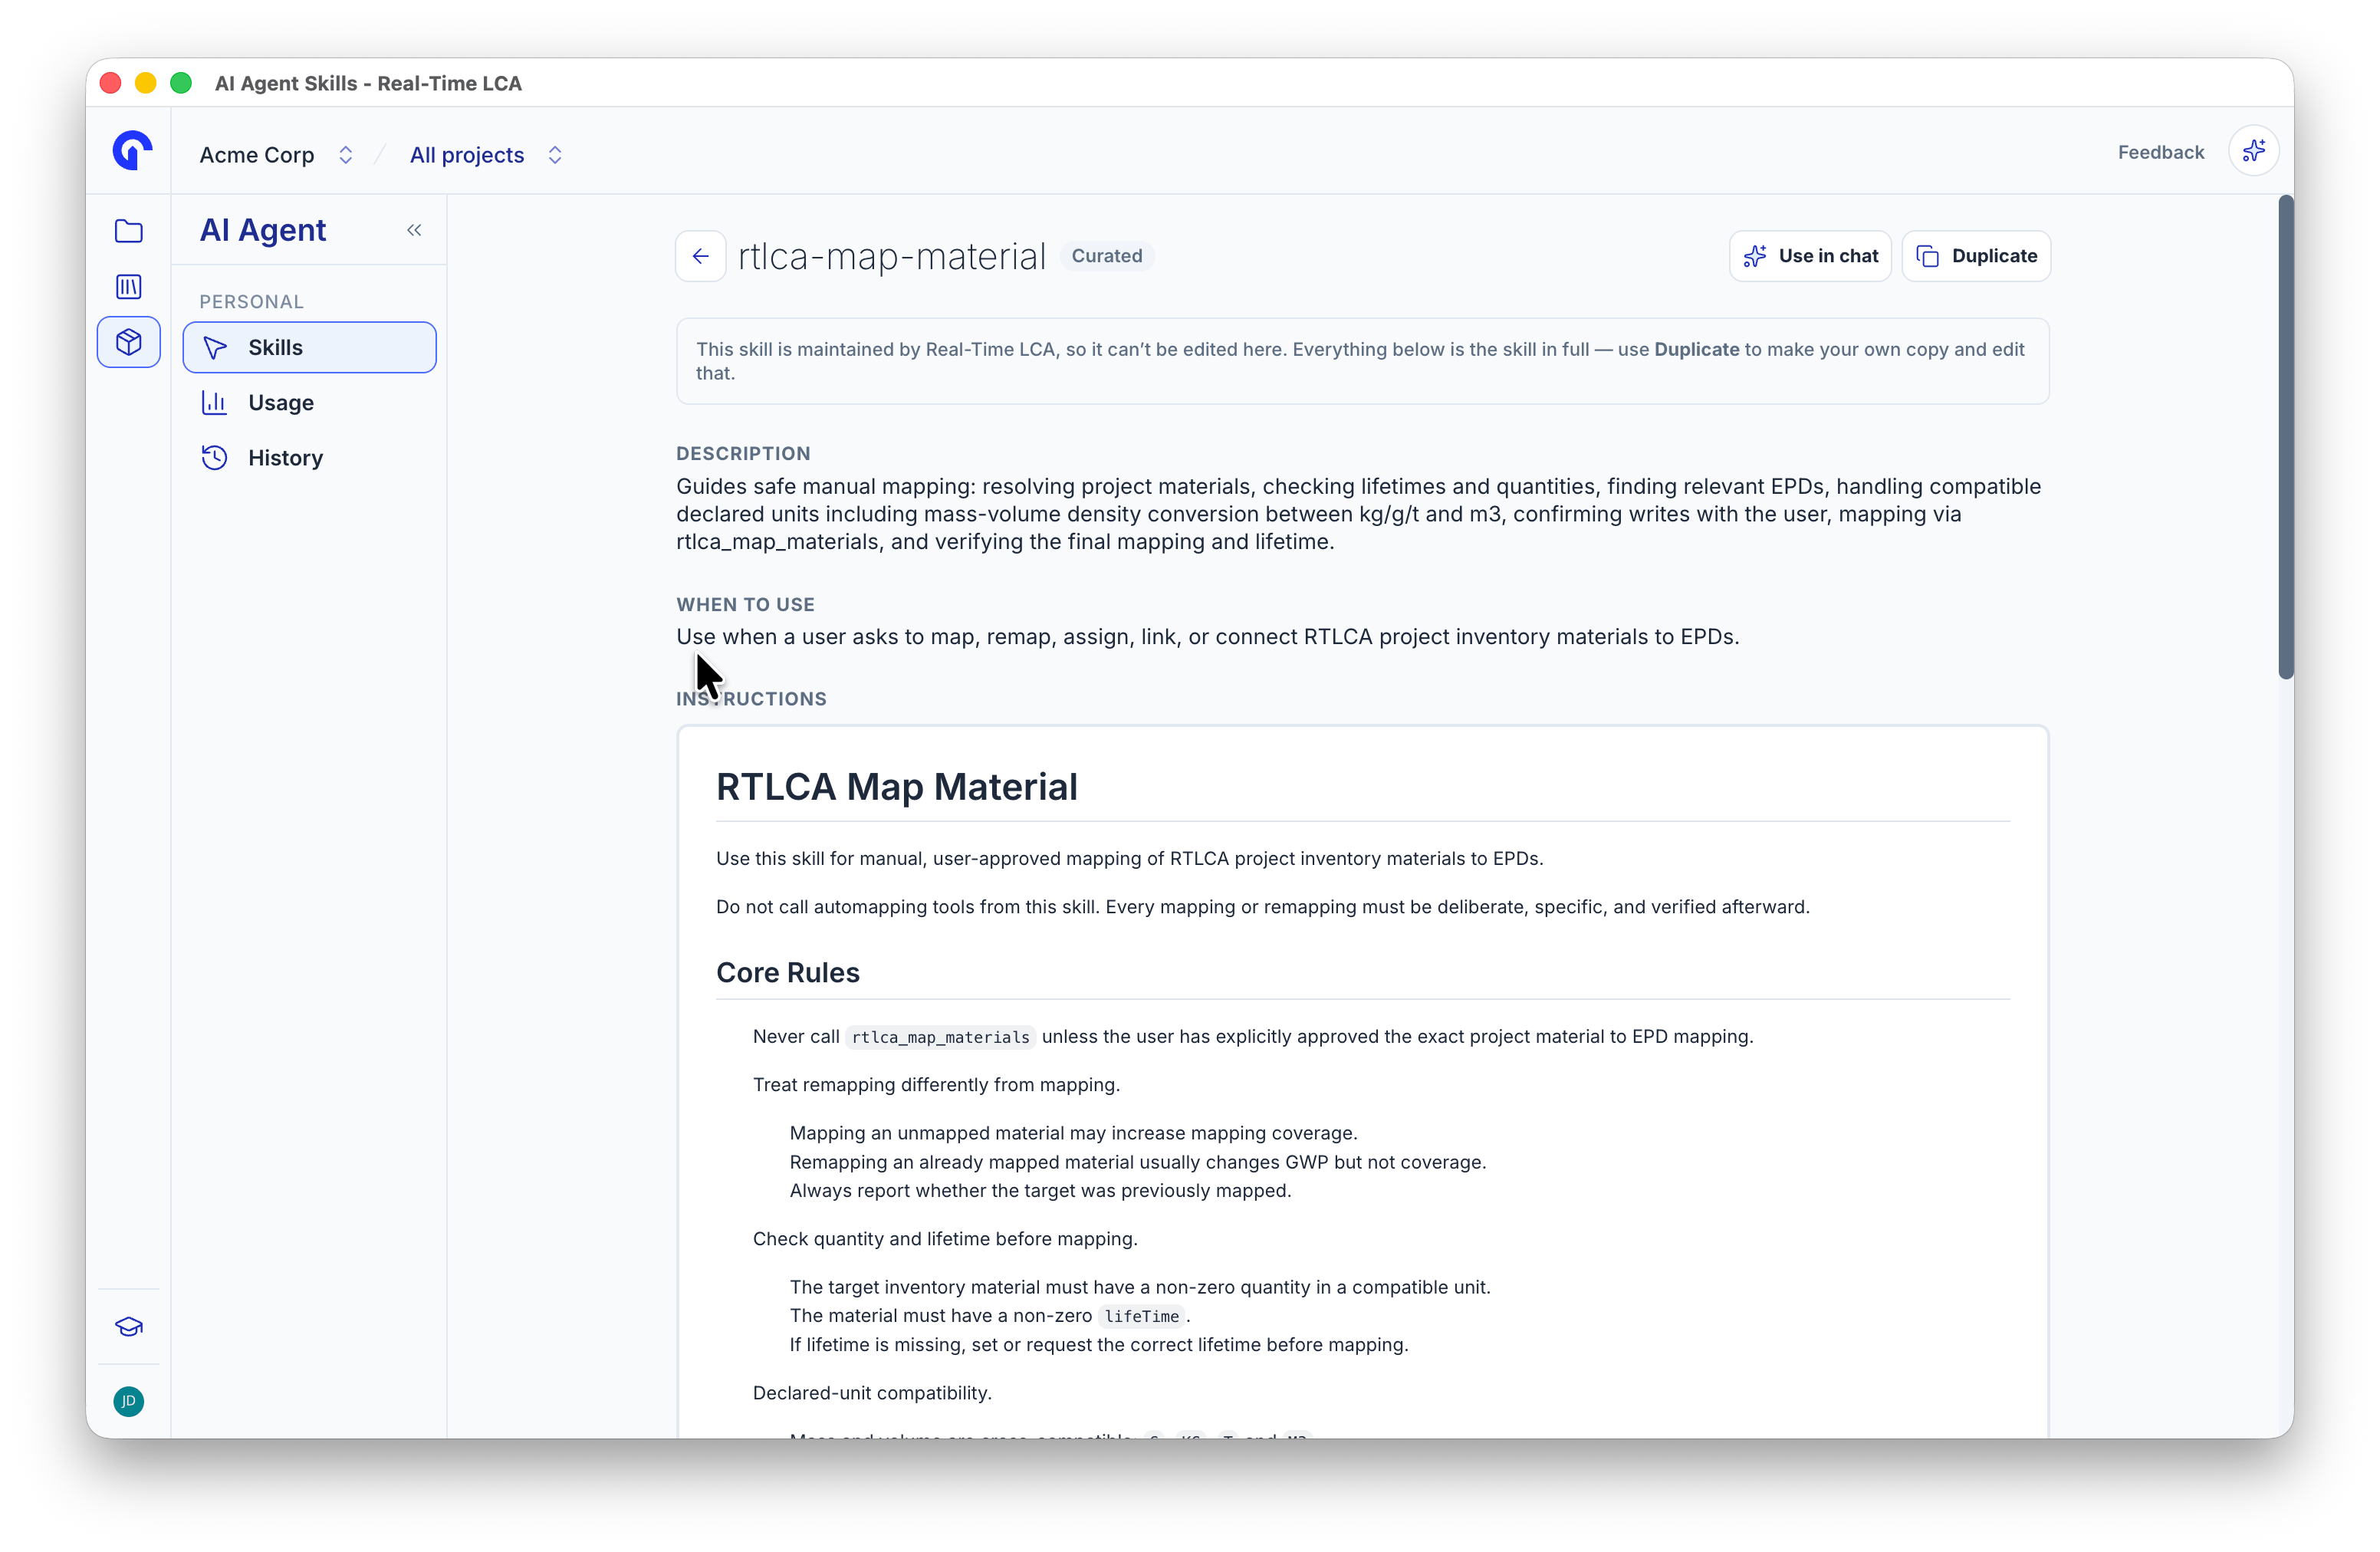2380x1552 pixels.
Task: Open the Usage section
Action: coord(309,402)
